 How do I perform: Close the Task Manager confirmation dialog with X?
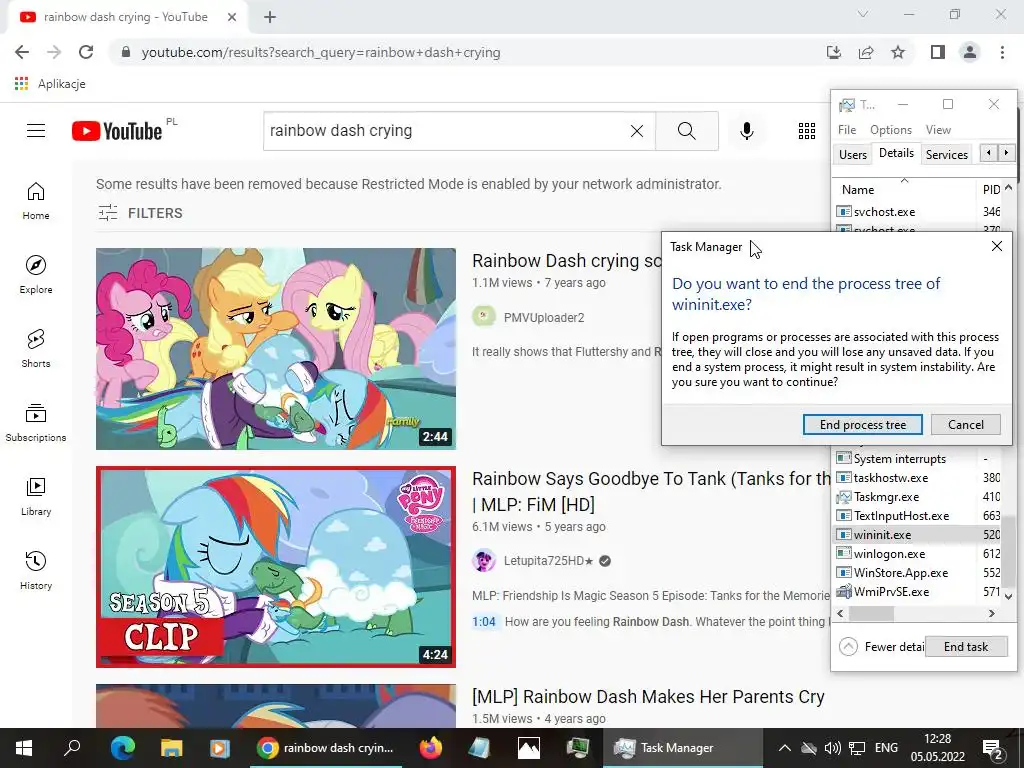pos(997,246)
